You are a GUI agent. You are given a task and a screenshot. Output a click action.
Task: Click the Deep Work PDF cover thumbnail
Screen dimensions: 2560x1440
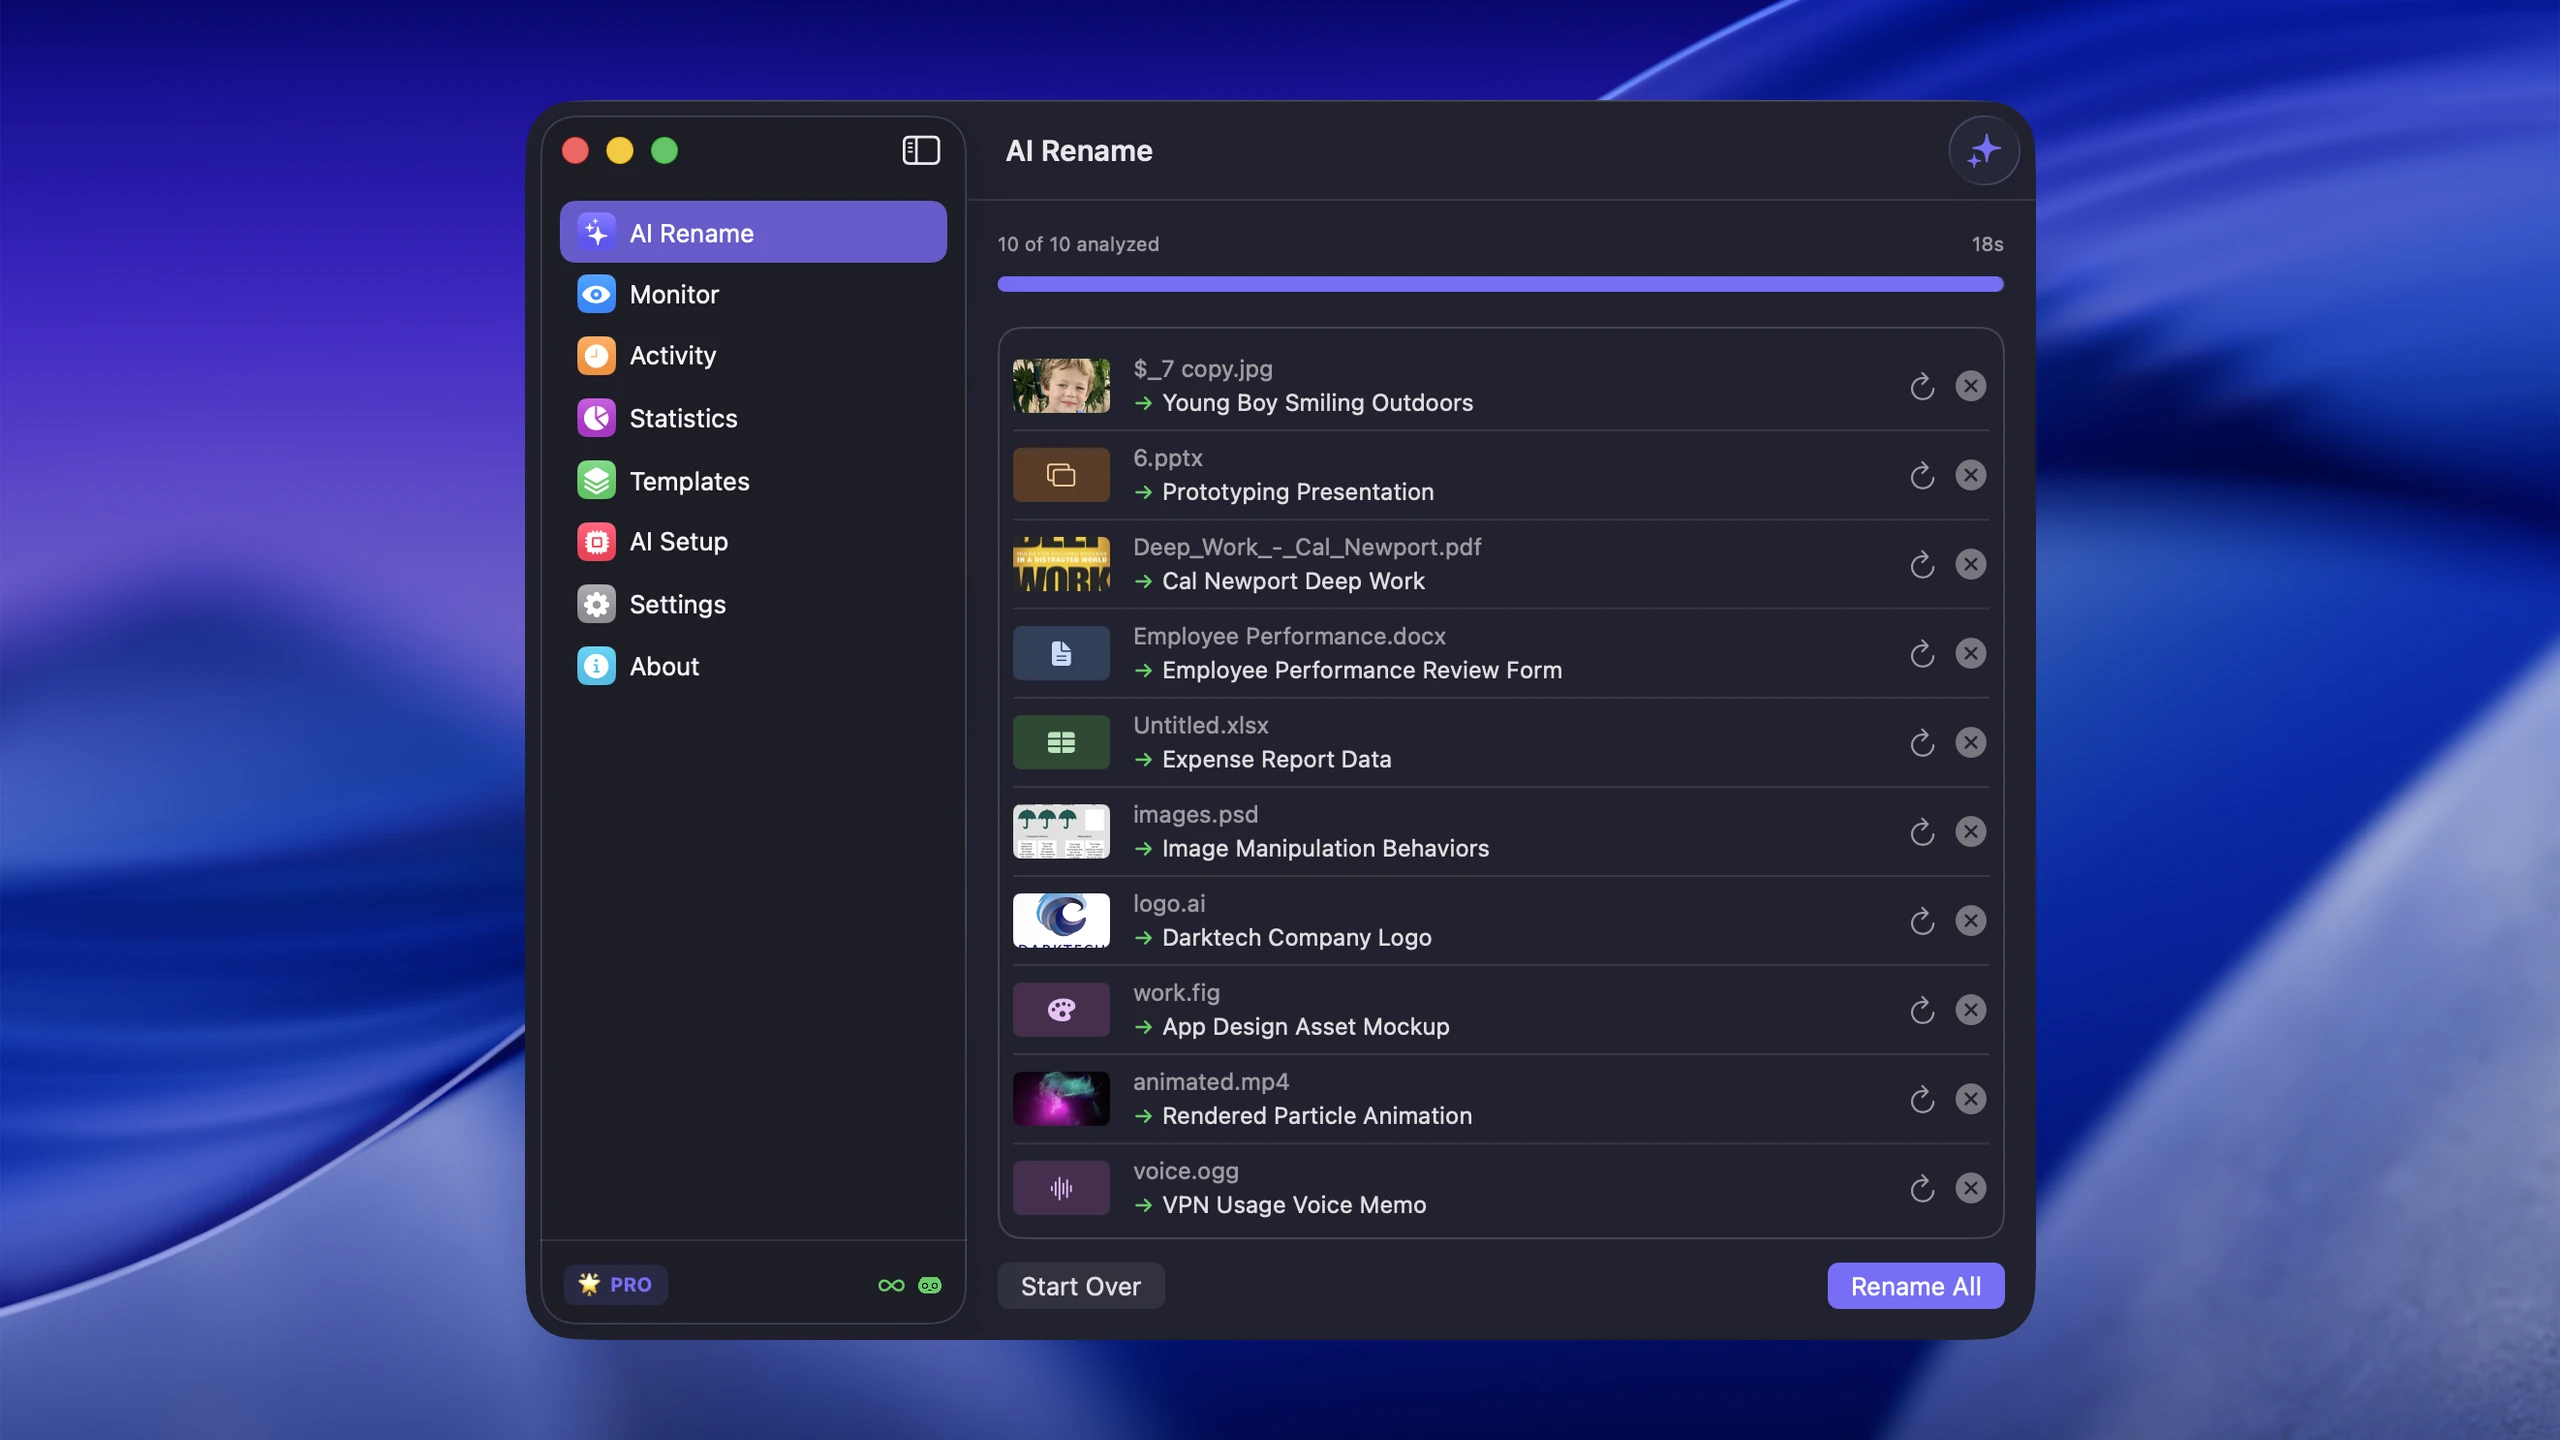coord(1061,564)
